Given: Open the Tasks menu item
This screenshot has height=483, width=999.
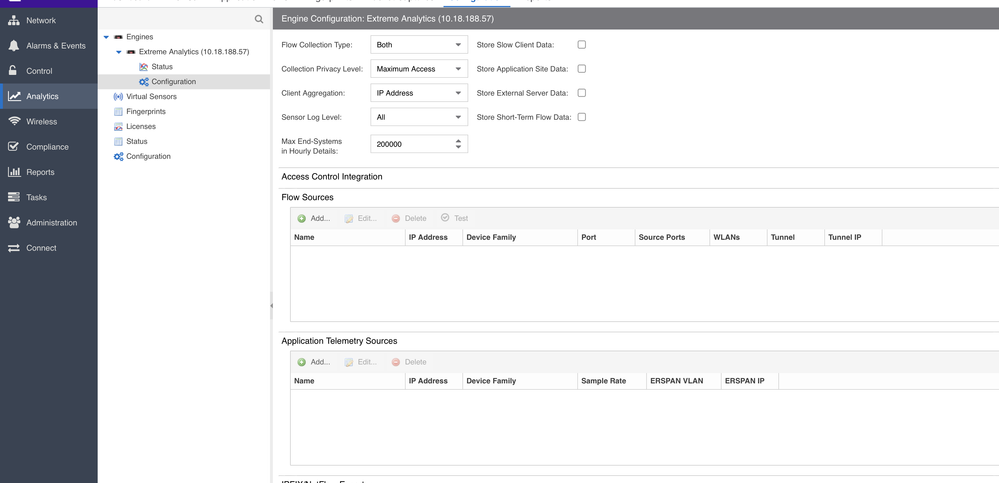Looking at the screenshot, I should 36,198.
